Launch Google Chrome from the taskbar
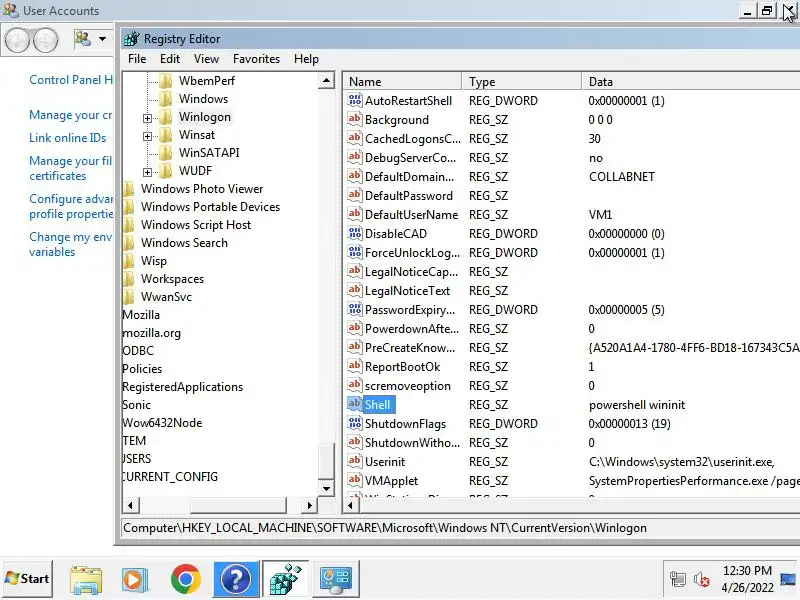Viewport: 800px width, 600px height. click(x=186, y=580)
